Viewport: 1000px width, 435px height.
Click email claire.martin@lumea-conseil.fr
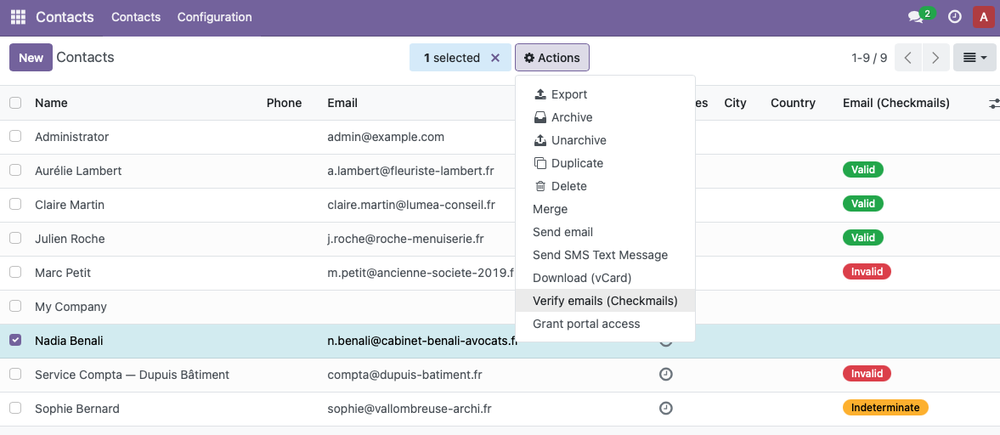411,205
